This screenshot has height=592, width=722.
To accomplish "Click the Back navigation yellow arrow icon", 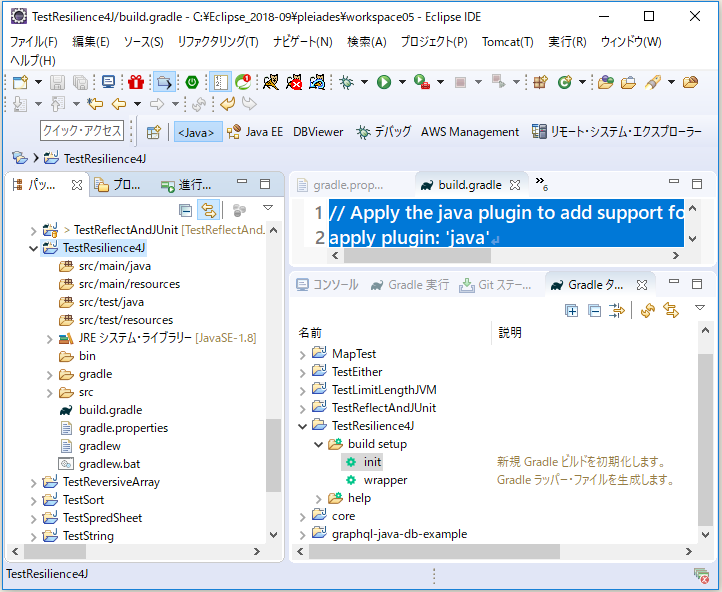I will click(x=119, y=104).
